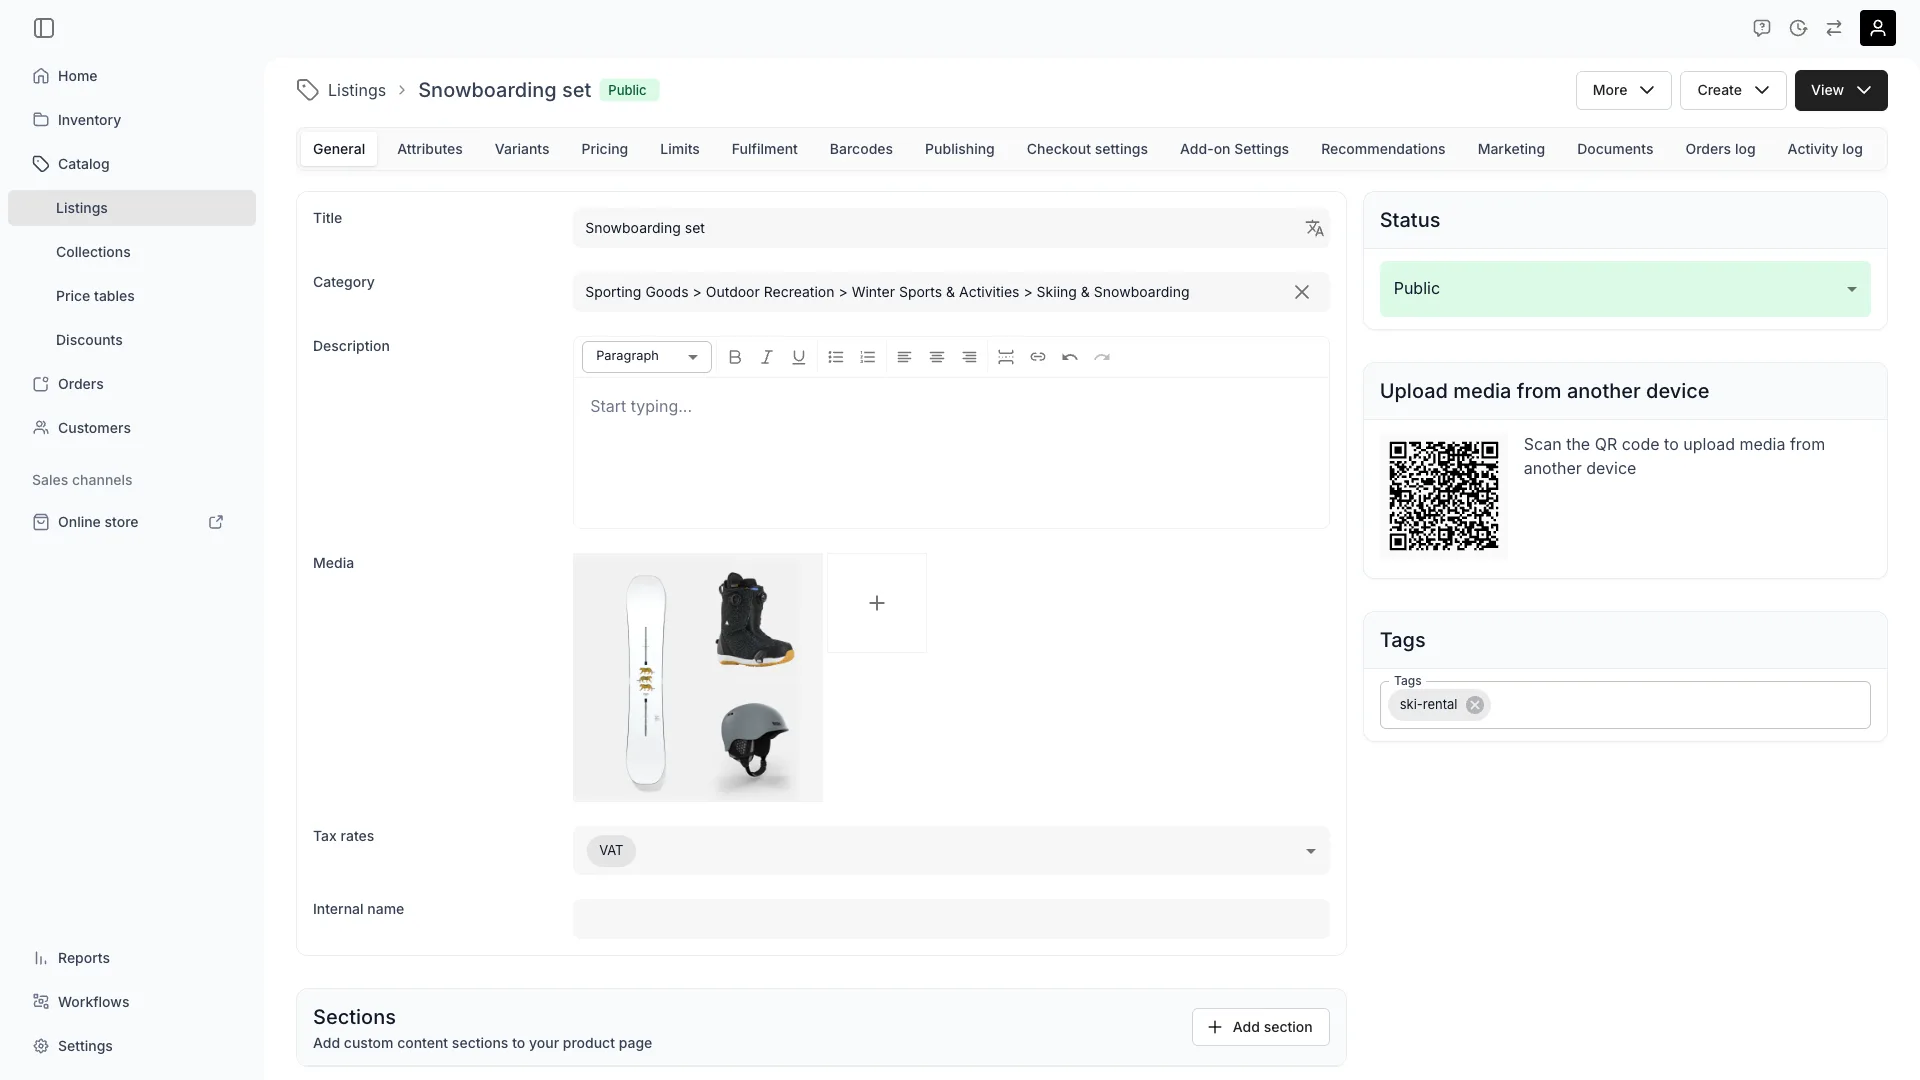Open the More actions dropdown

click(x=1624, y=90)
